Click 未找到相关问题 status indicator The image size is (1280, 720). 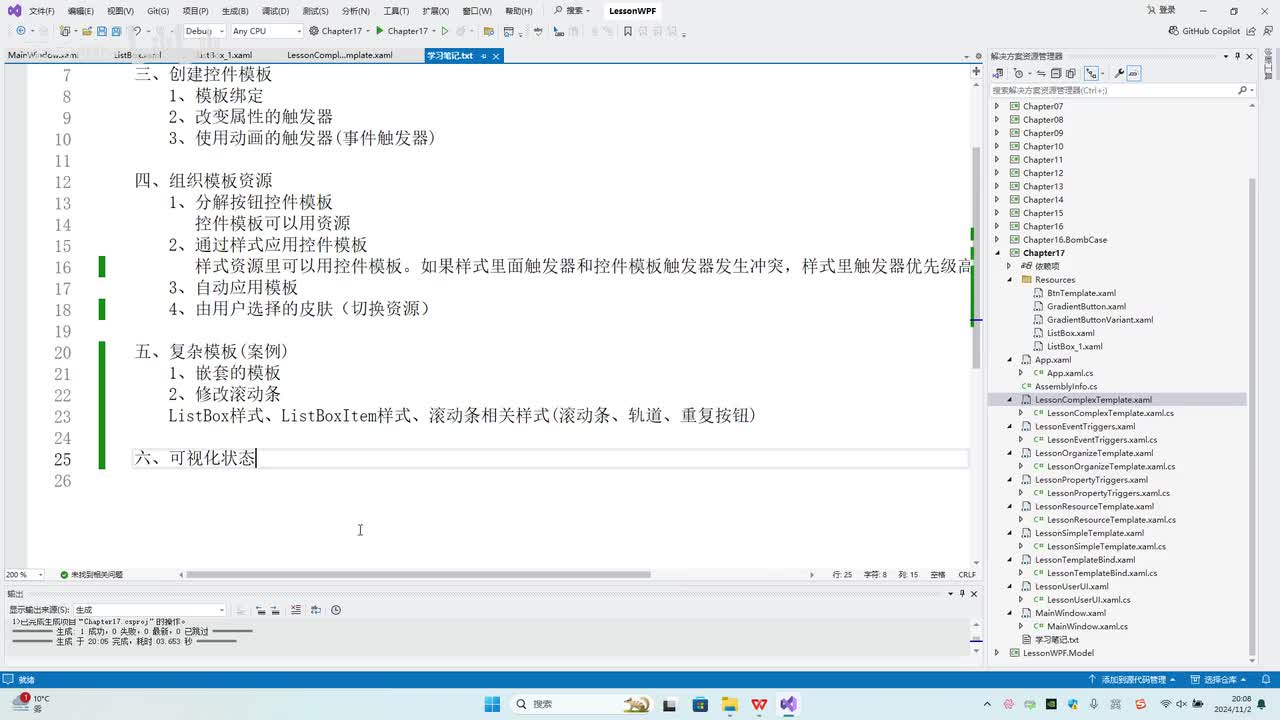tap(92, 575)
